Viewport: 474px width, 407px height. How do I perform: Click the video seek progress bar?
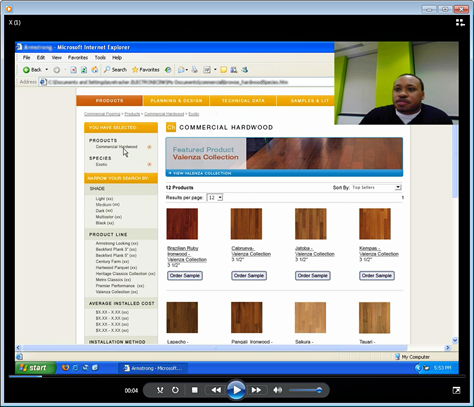(x=237, y=376)
